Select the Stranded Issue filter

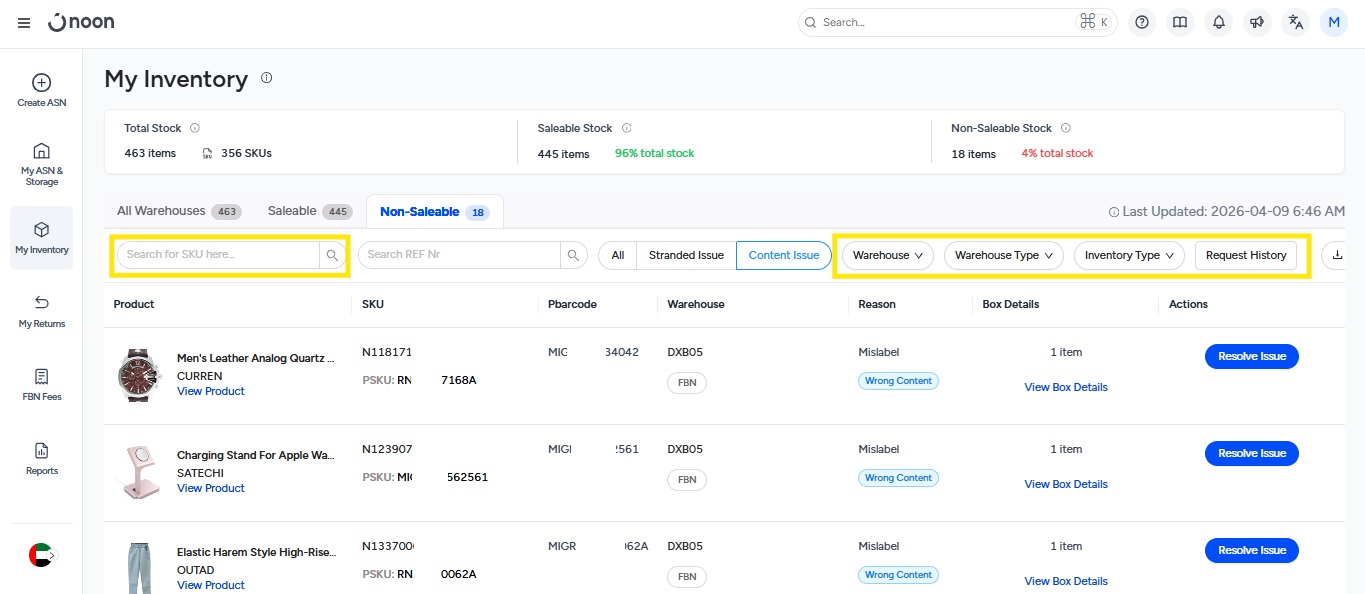(x=686, y=255)
